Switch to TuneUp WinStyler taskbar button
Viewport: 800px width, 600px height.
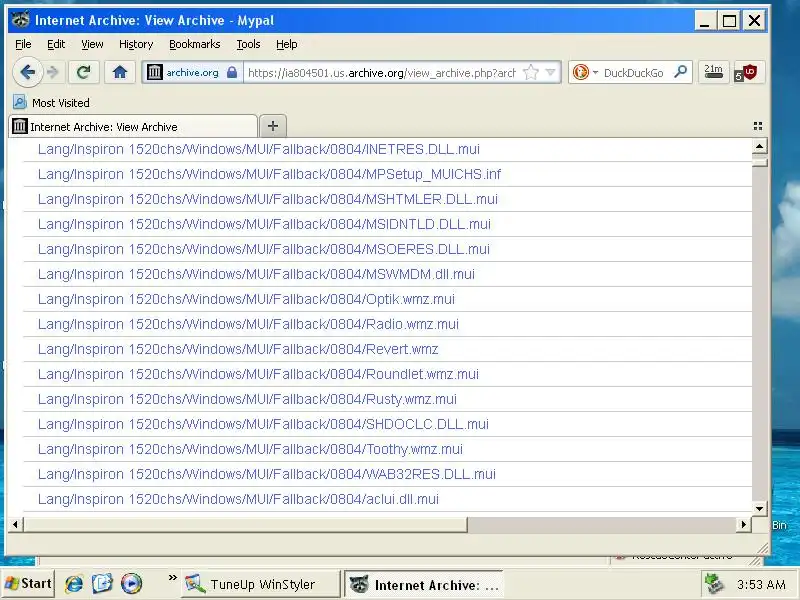coord(260,584)
